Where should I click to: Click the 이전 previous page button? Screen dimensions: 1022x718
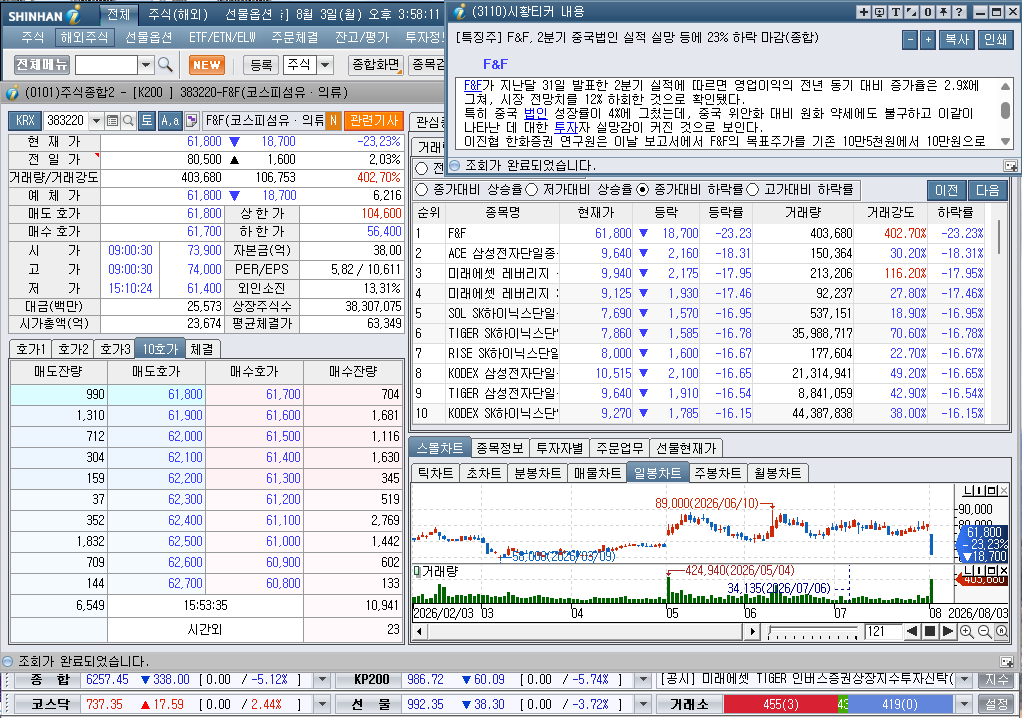946,190
